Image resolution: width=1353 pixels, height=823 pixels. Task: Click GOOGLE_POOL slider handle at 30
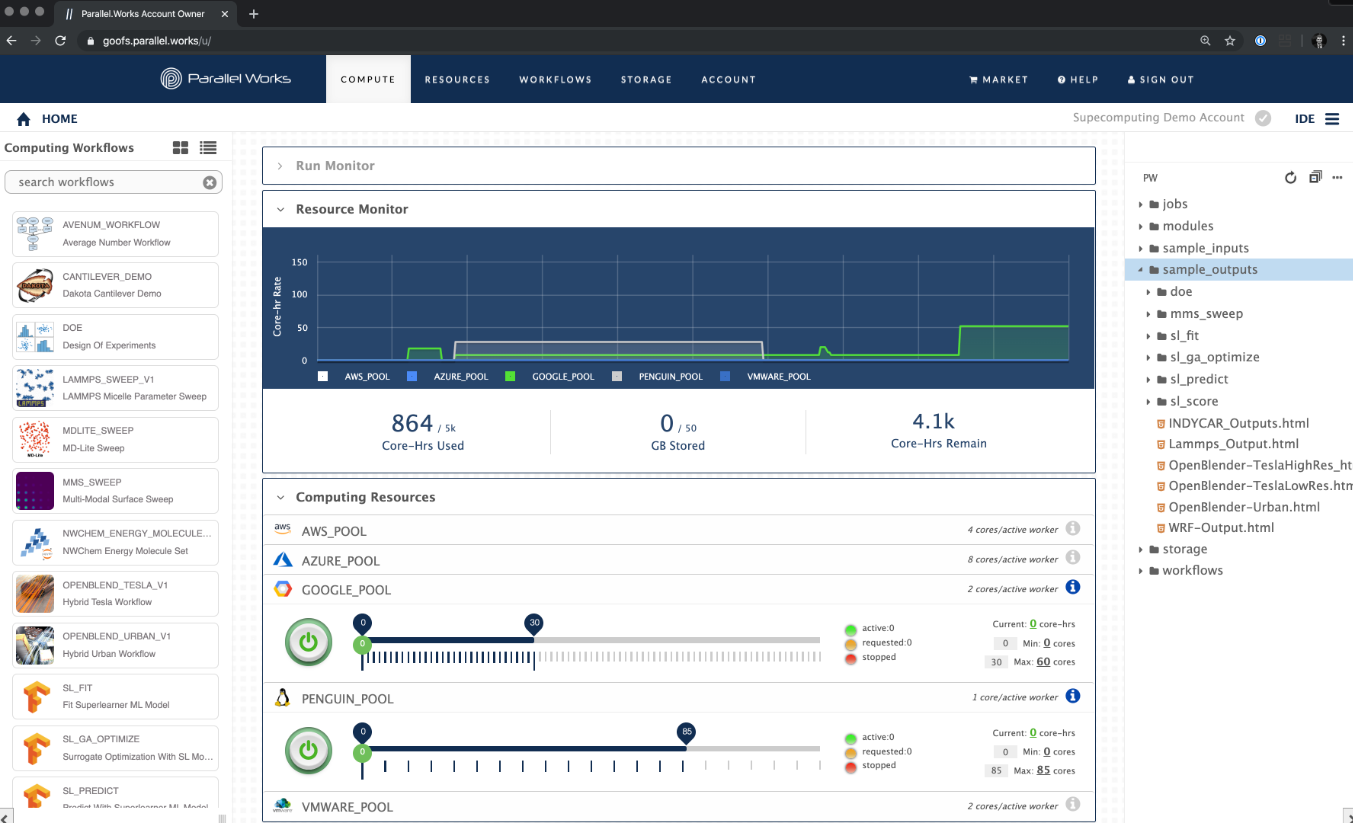tap(534, 623)
